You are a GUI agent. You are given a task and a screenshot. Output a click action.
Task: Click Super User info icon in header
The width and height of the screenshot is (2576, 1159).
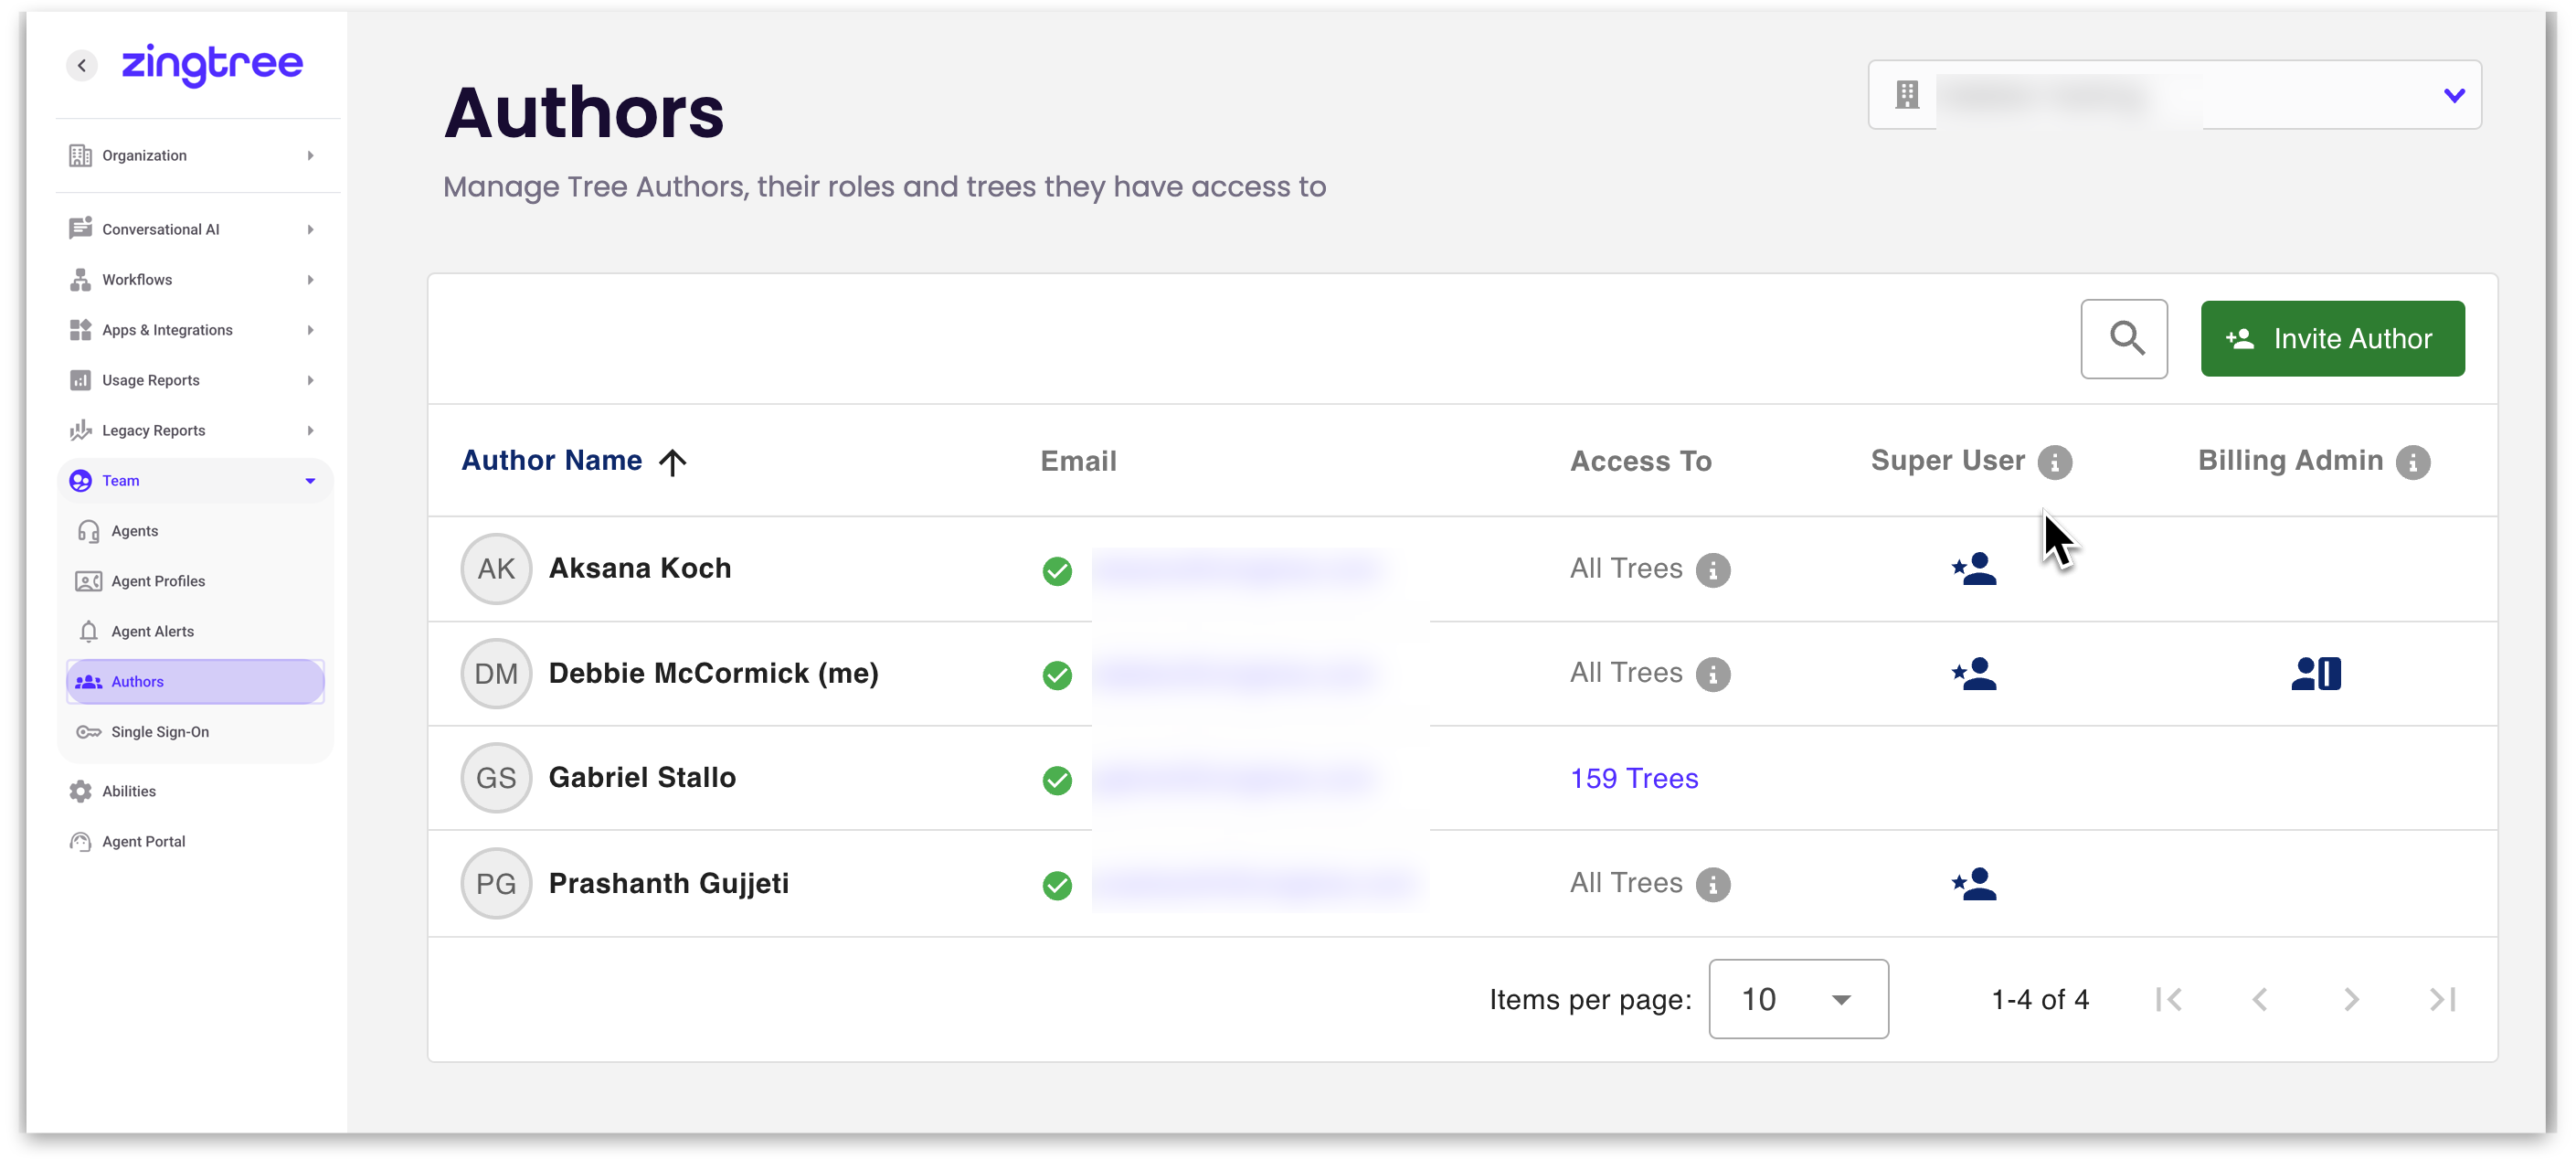pyautogui.click(x=2054, y=462)
